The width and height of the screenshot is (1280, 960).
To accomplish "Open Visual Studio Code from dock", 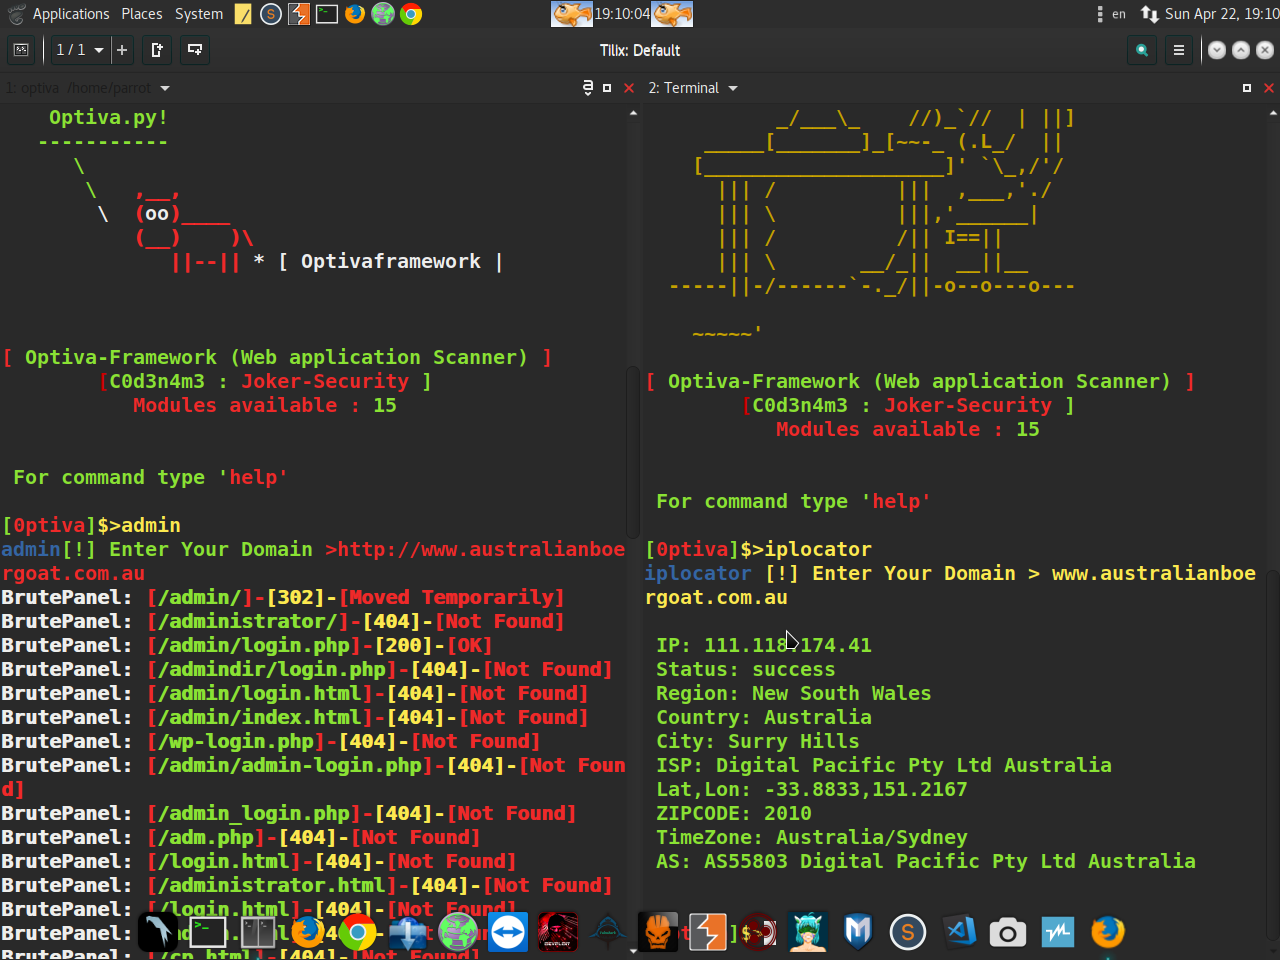I will click(959, 932).
